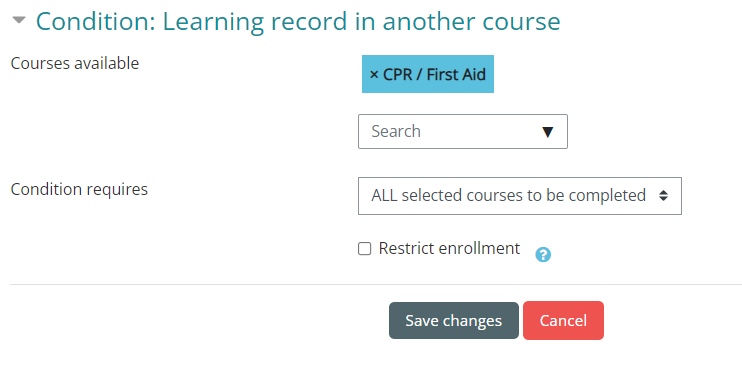The image size is (742, 365).
Task: Click the blue question mark help icon
Action: (x=543, y=255)
